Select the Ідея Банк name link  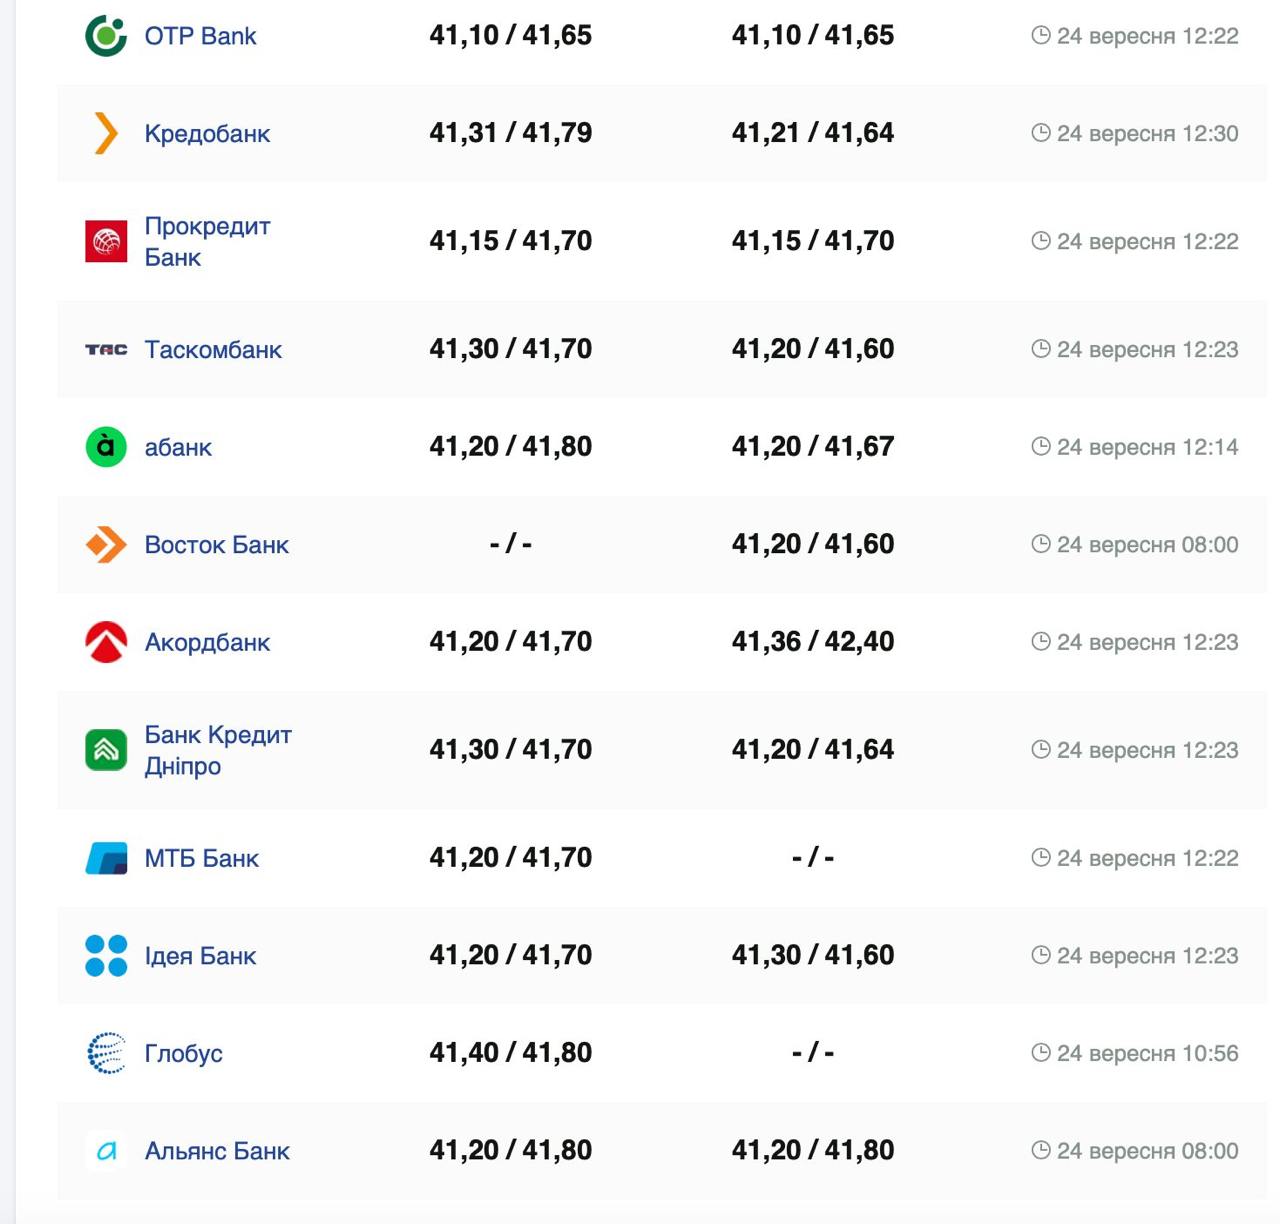(x=200, y=955)
